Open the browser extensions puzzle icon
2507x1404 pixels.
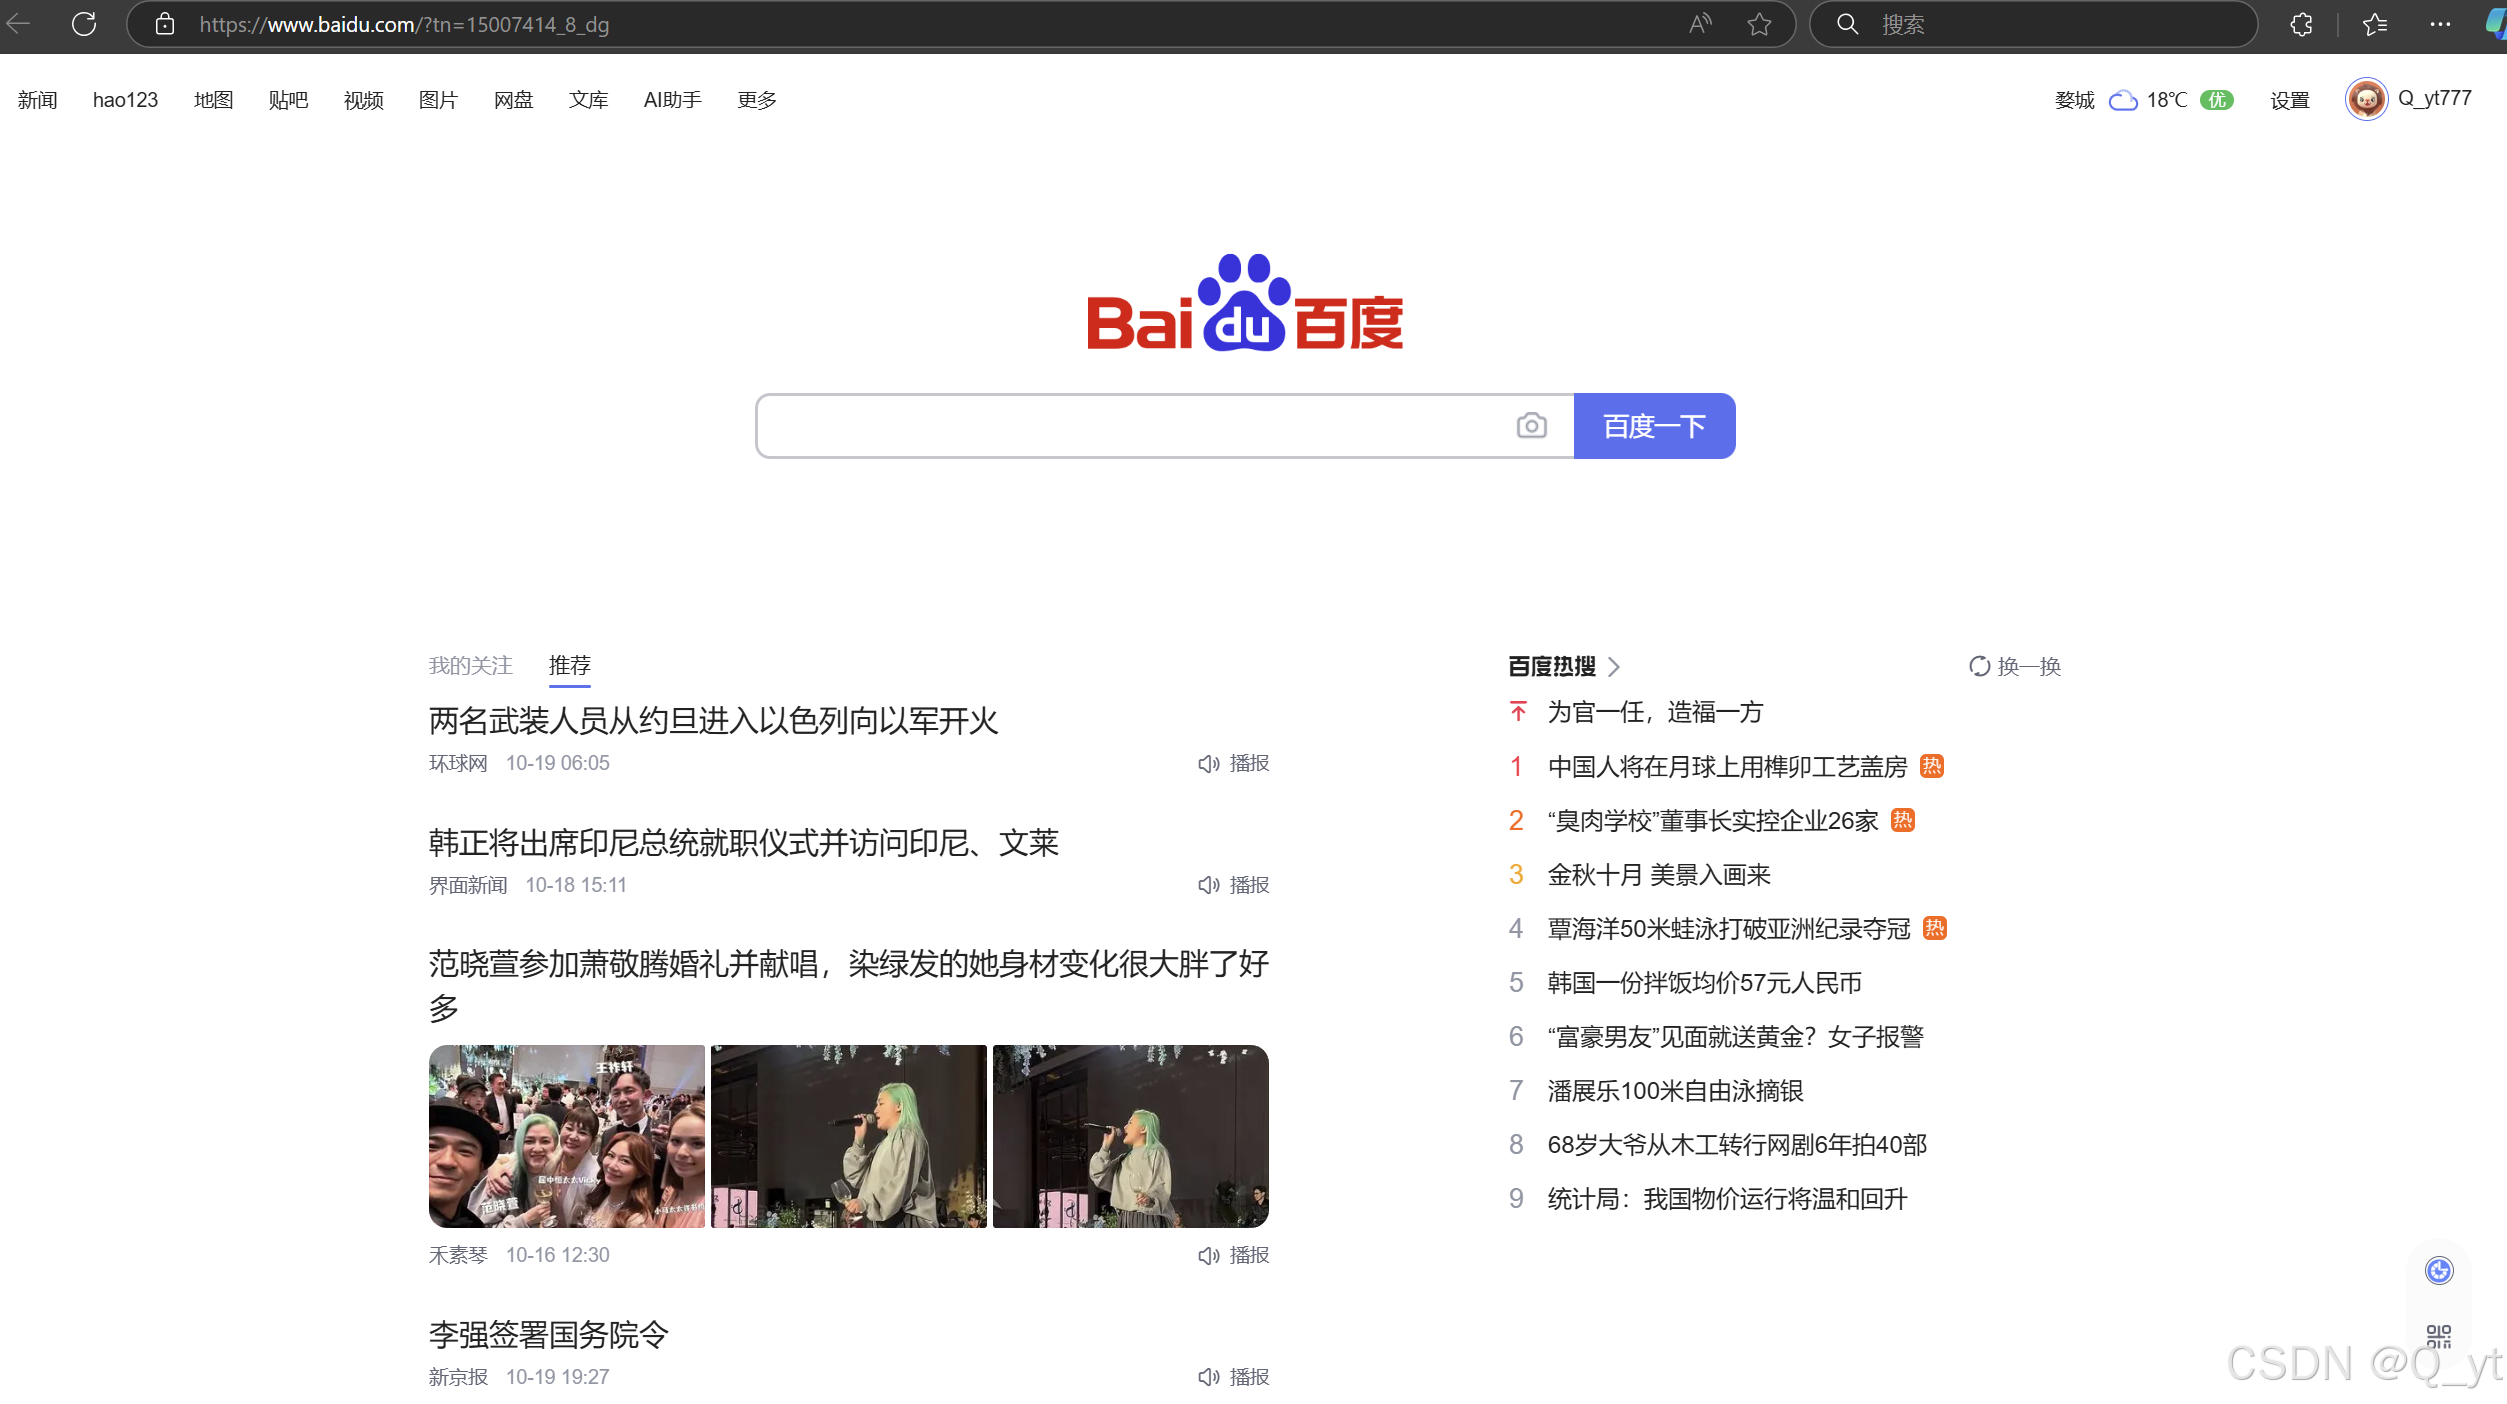pos(2301,24)
